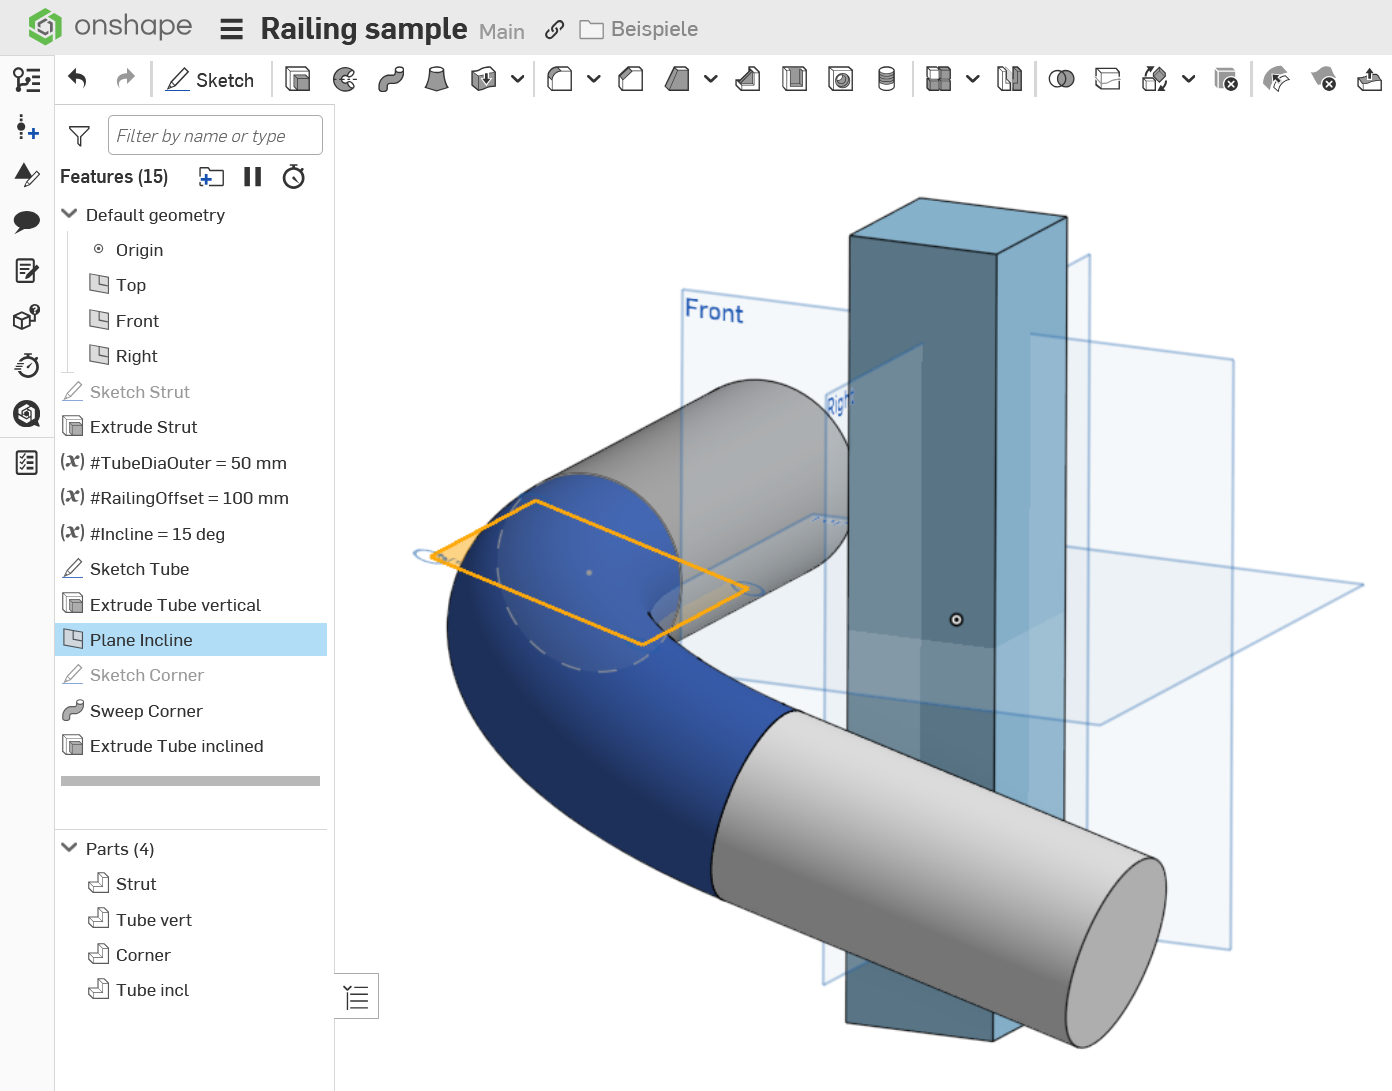Select the Delete part tool
Viewport: 1392px width, 1091px height.
(1226, 79)
